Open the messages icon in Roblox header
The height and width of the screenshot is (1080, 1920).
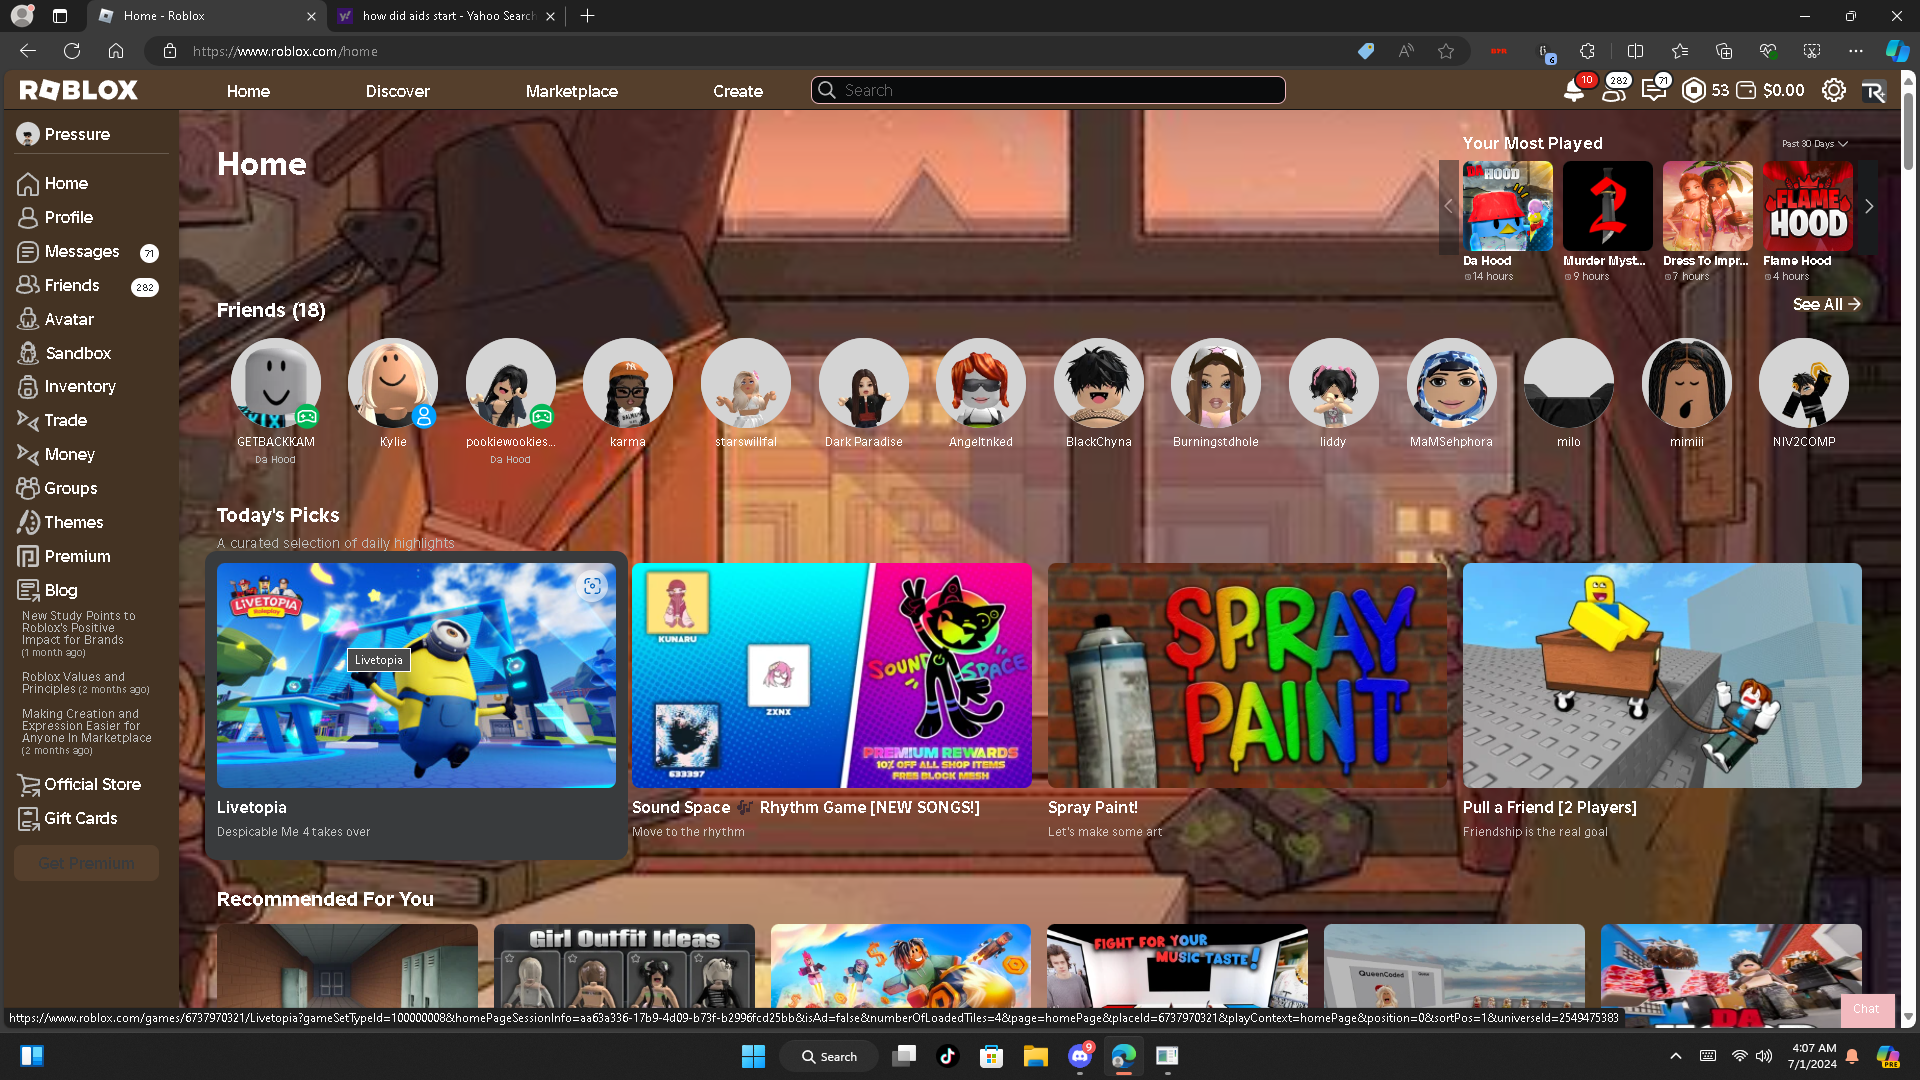pyautogui.click(x=1653, y=90)
